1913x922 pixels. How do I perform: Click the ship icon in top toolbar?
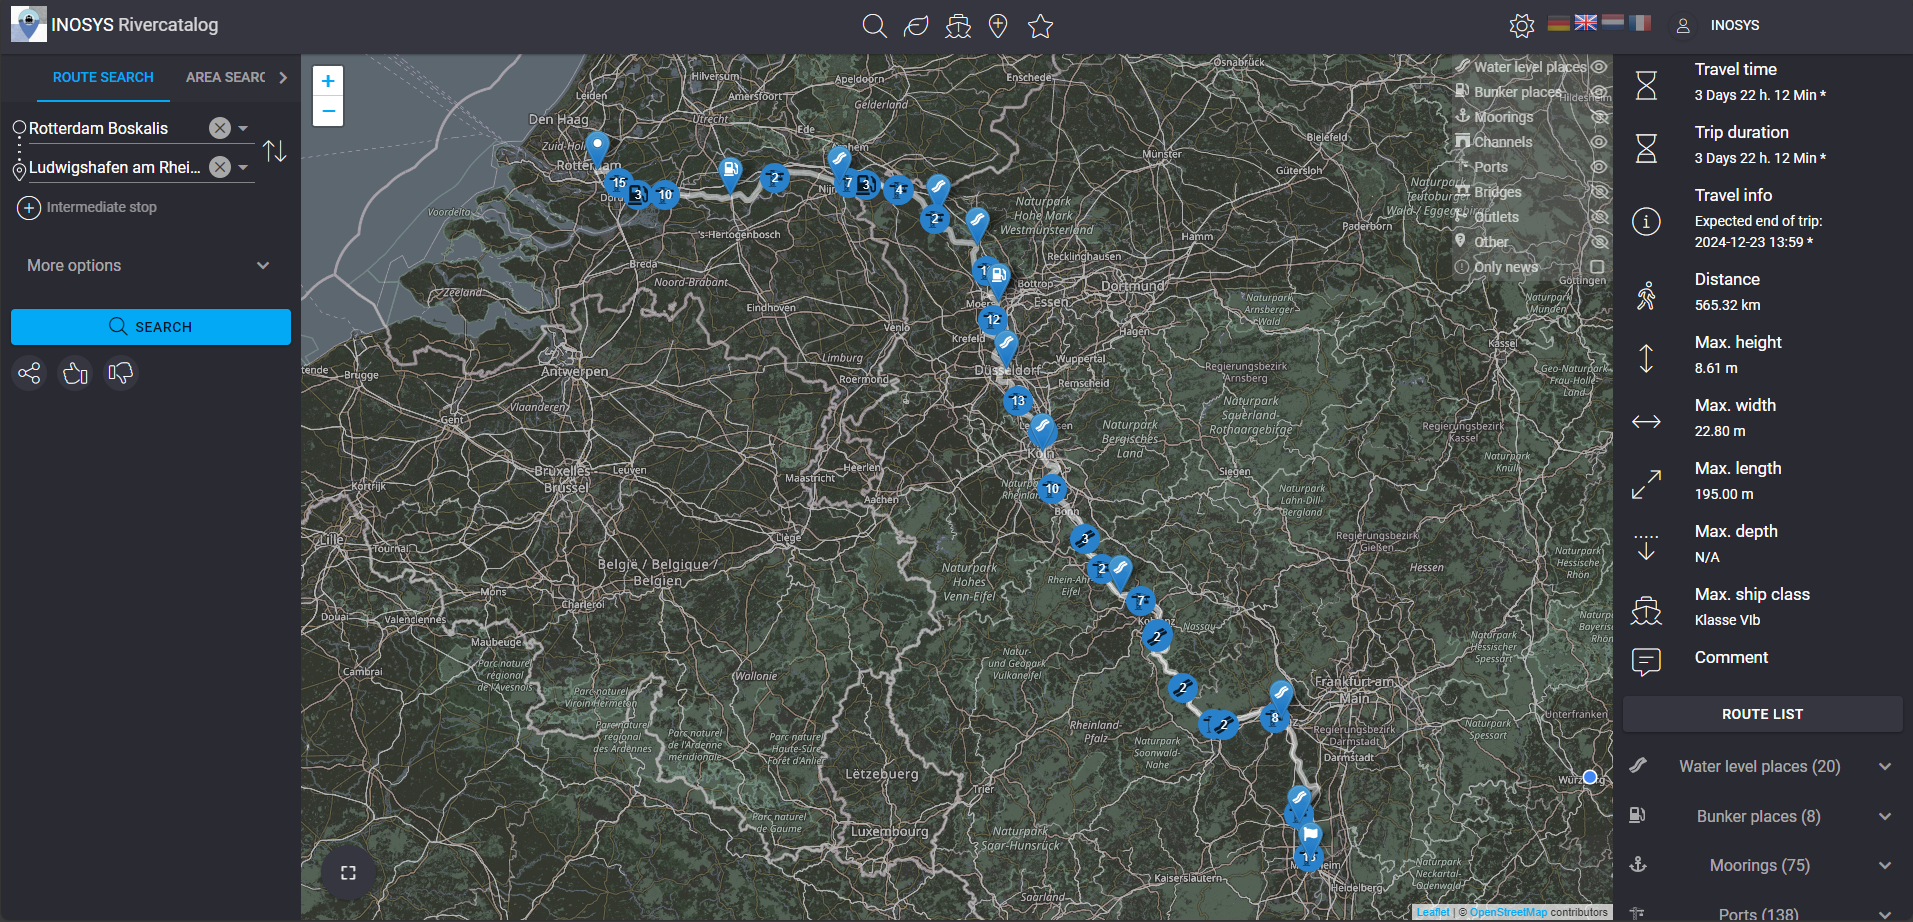[x=958, y=26]
